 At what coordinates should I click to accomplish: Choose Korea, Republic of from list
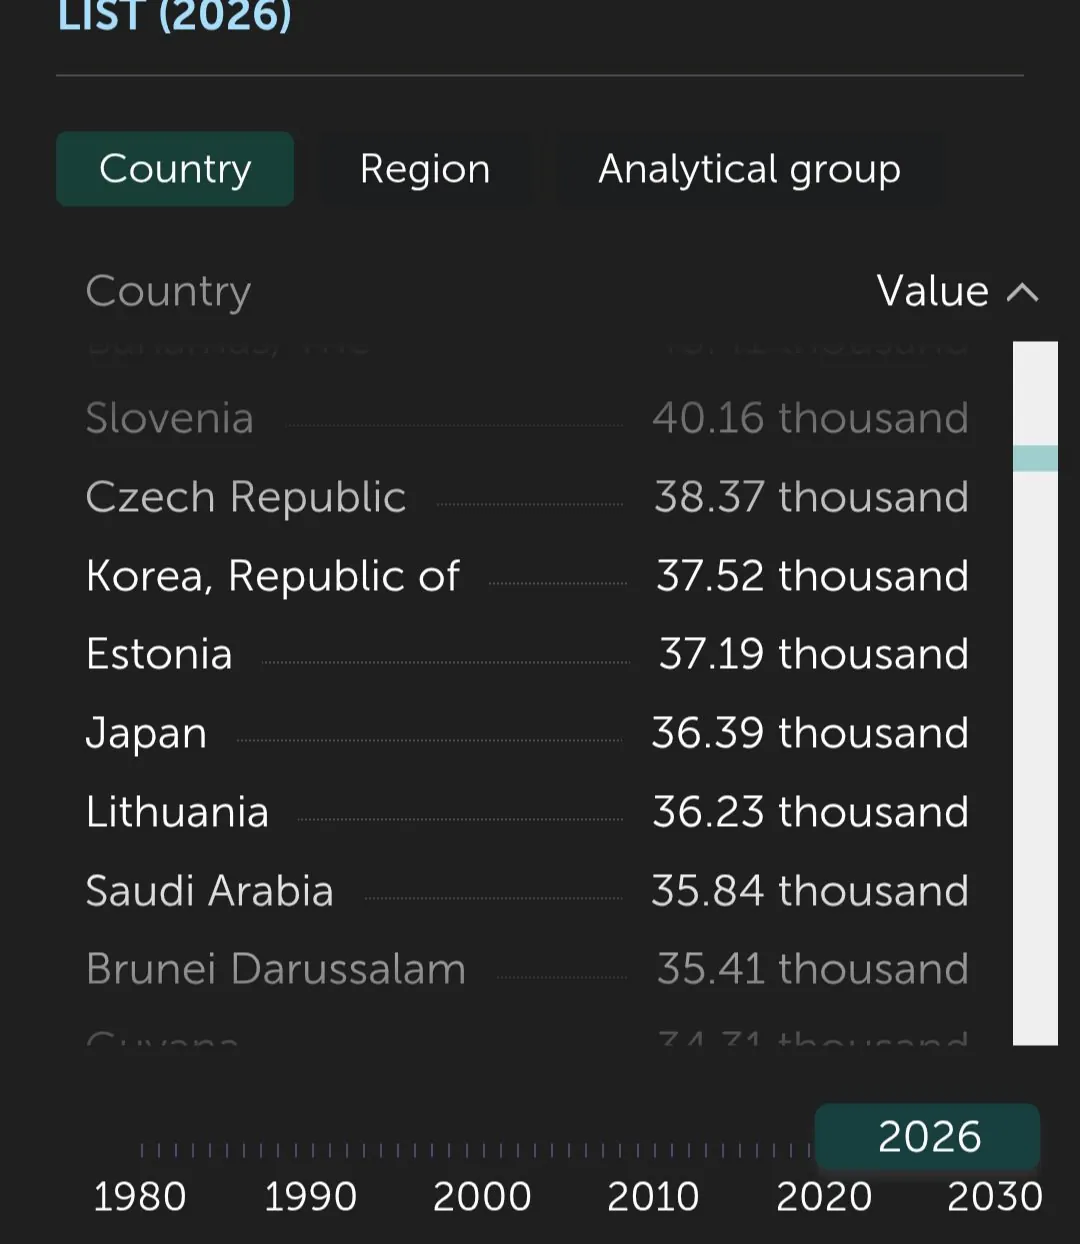273,576
